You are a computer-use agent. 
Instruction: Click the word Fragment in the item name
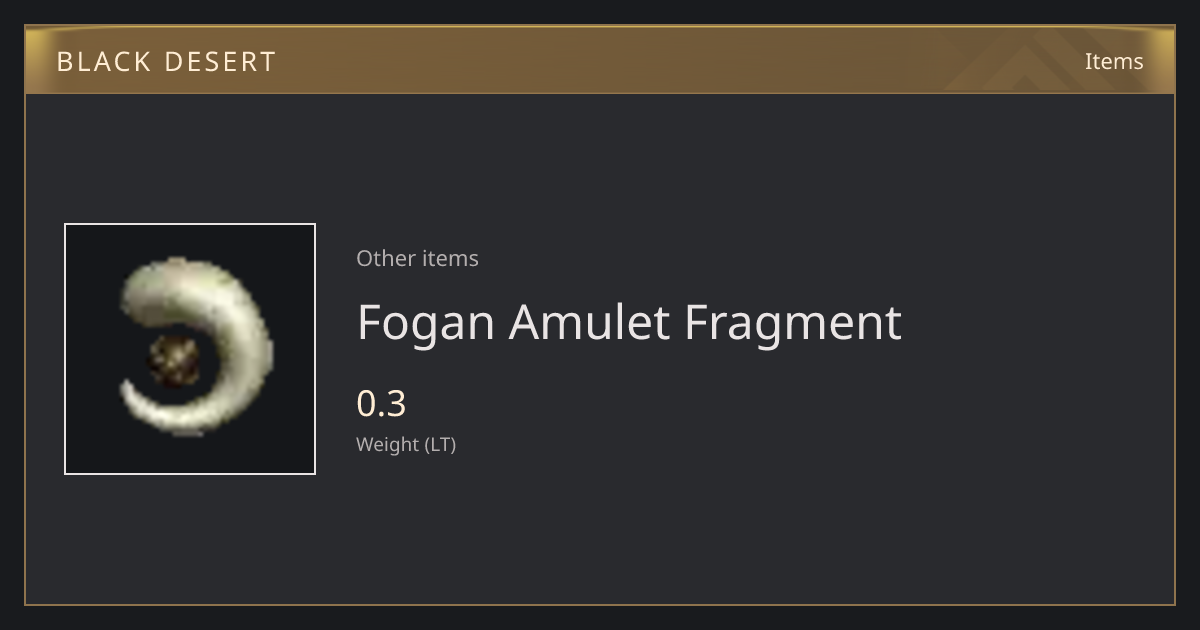click(x=793, y=324)
